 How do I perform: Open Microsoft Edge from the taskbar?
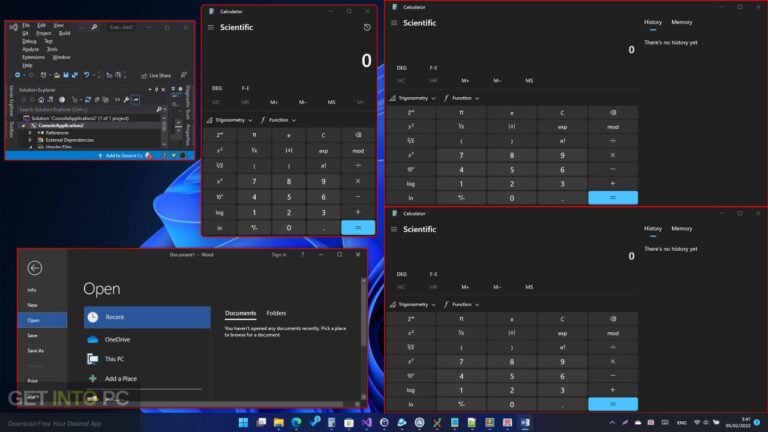pos(296,422)
